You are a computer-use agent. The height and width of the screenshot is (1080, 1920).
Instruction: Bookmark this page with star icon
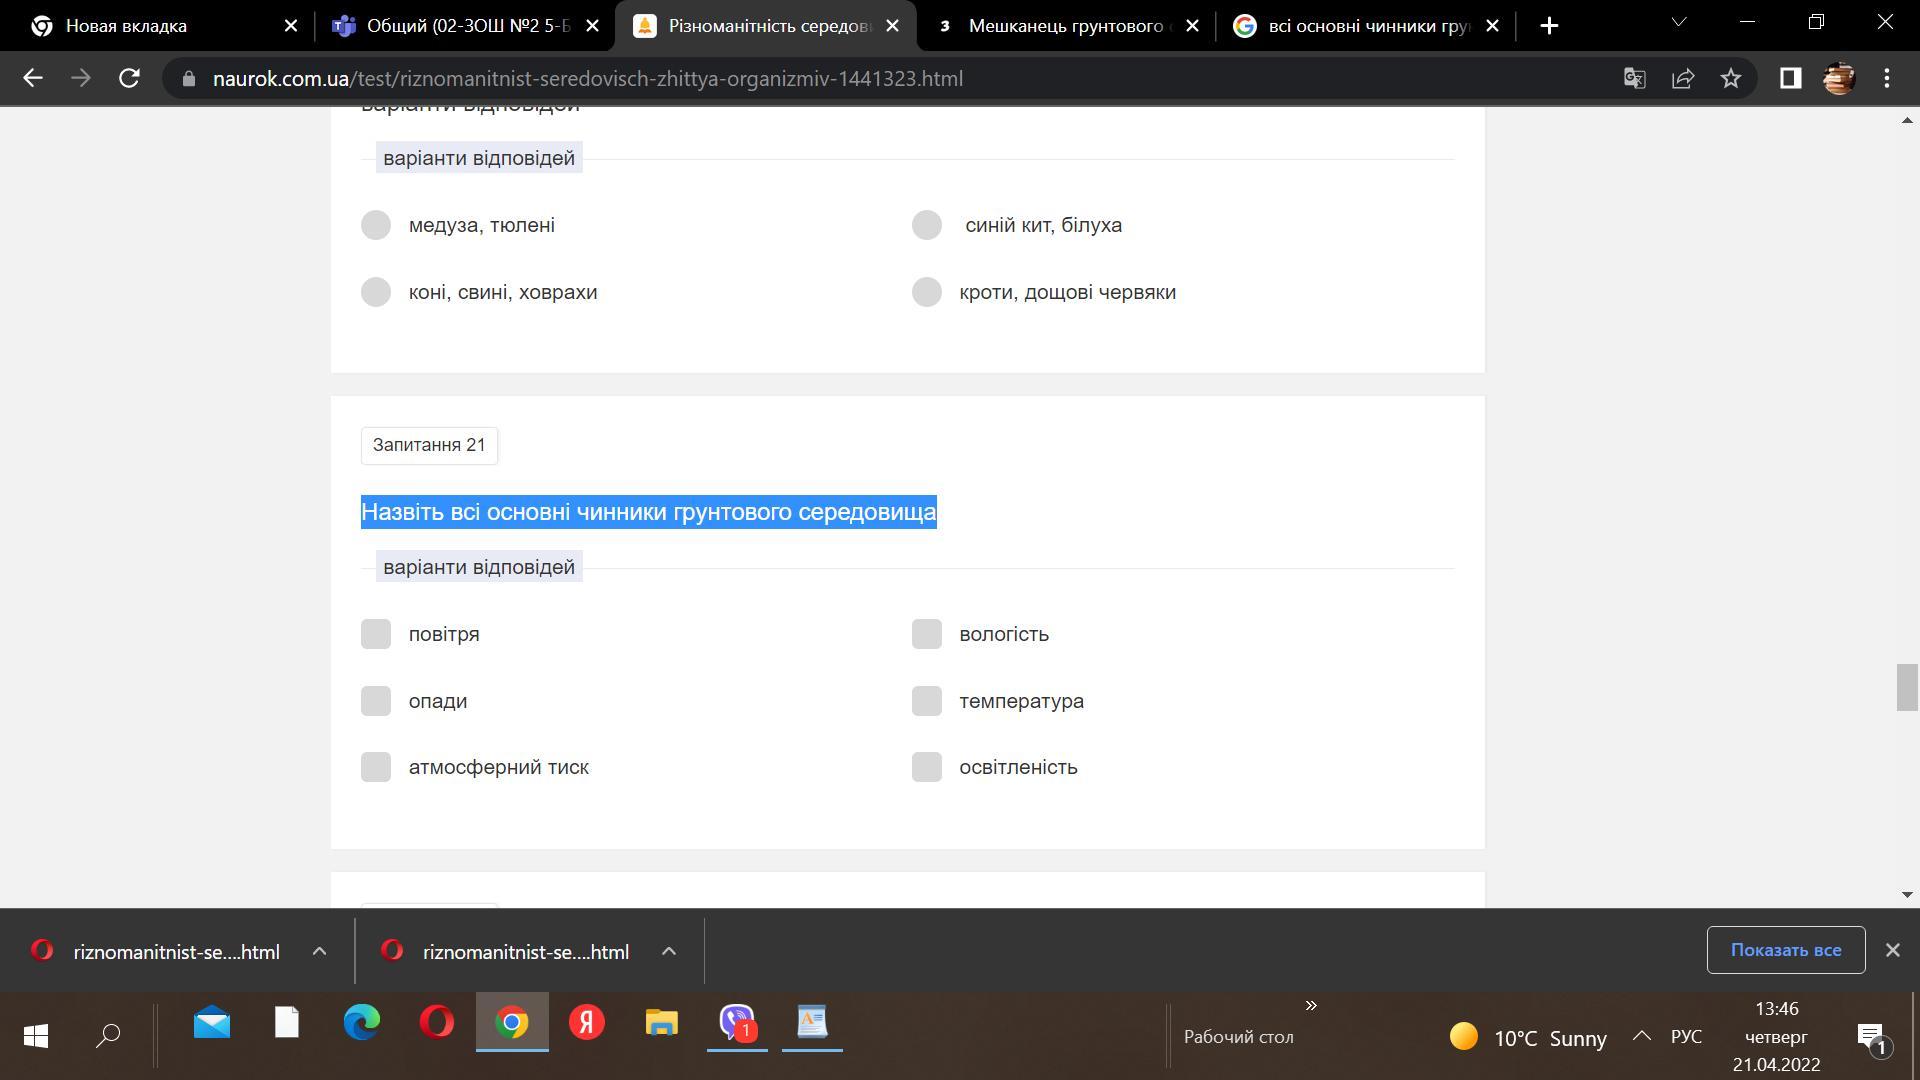[1731, 78]
